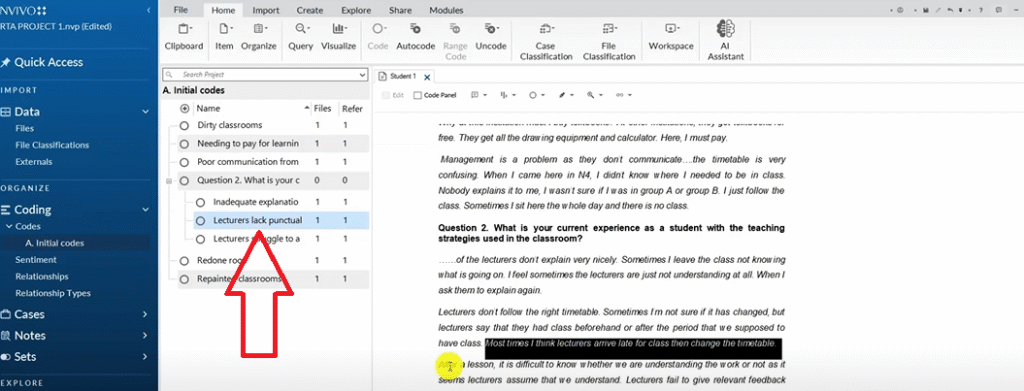Collapse the Codes folder in sidebar
The width and height of the screenshot is (1024, 391).
click(x=9, y=227)
